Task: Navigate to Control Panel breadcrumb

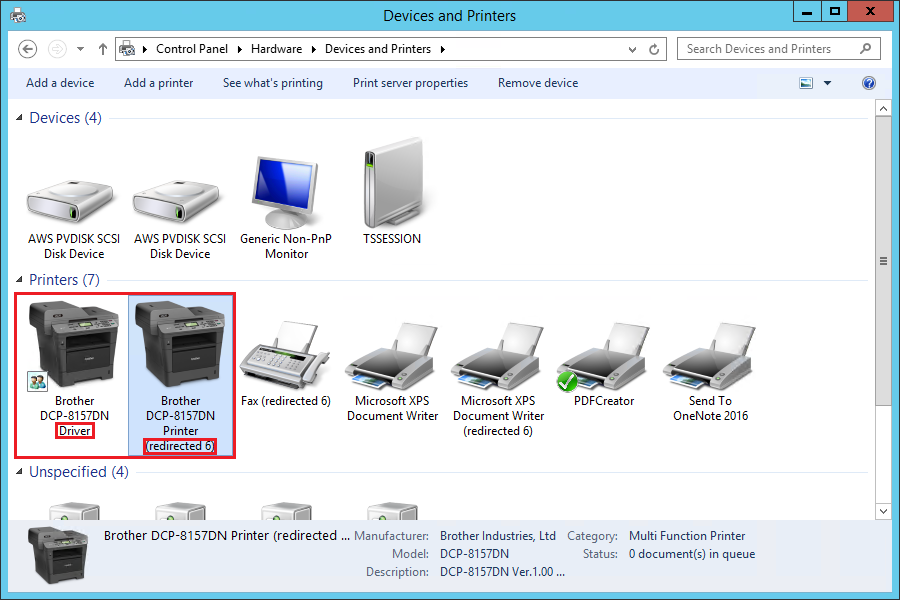Action: (x=192, y=49)
